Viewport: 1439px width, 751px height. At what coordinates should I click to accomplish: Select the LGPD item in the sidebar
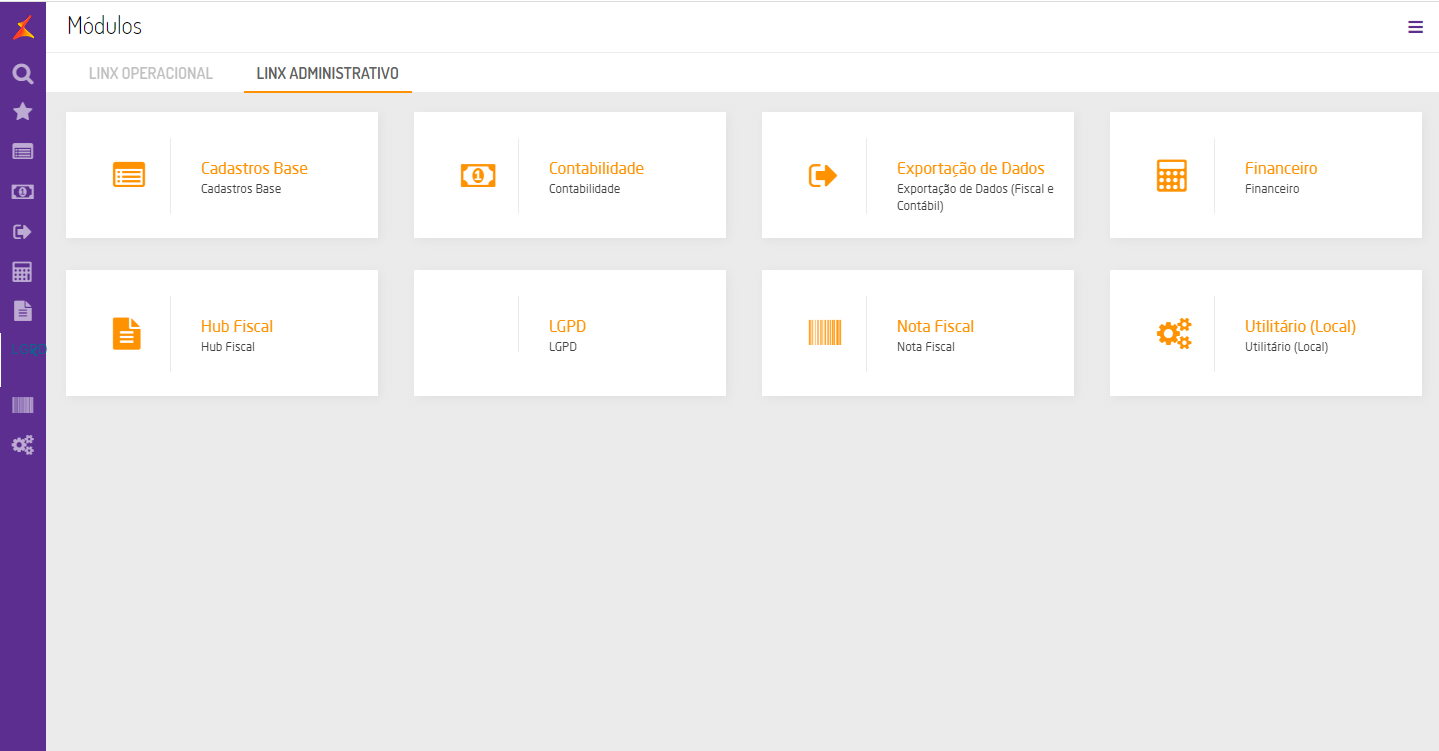[x=23, y=349]
